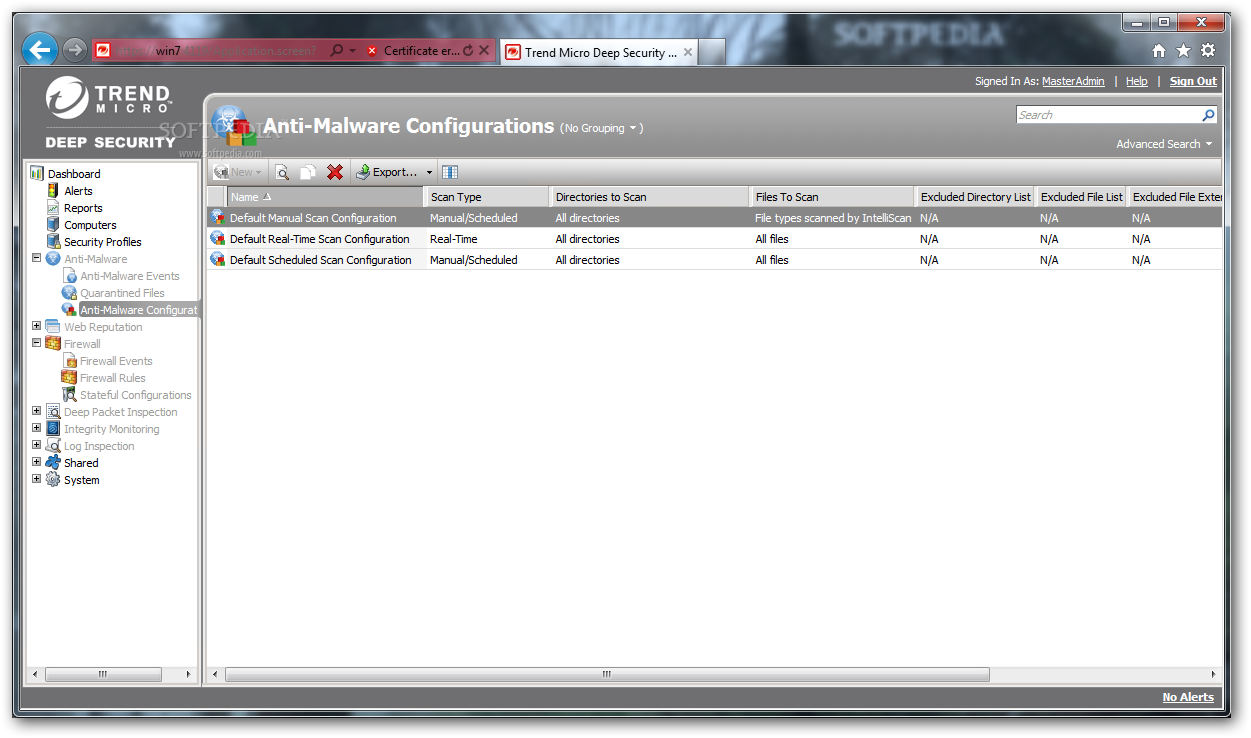
Task: Sort by Files To Scan header
Action: point(832,197)
